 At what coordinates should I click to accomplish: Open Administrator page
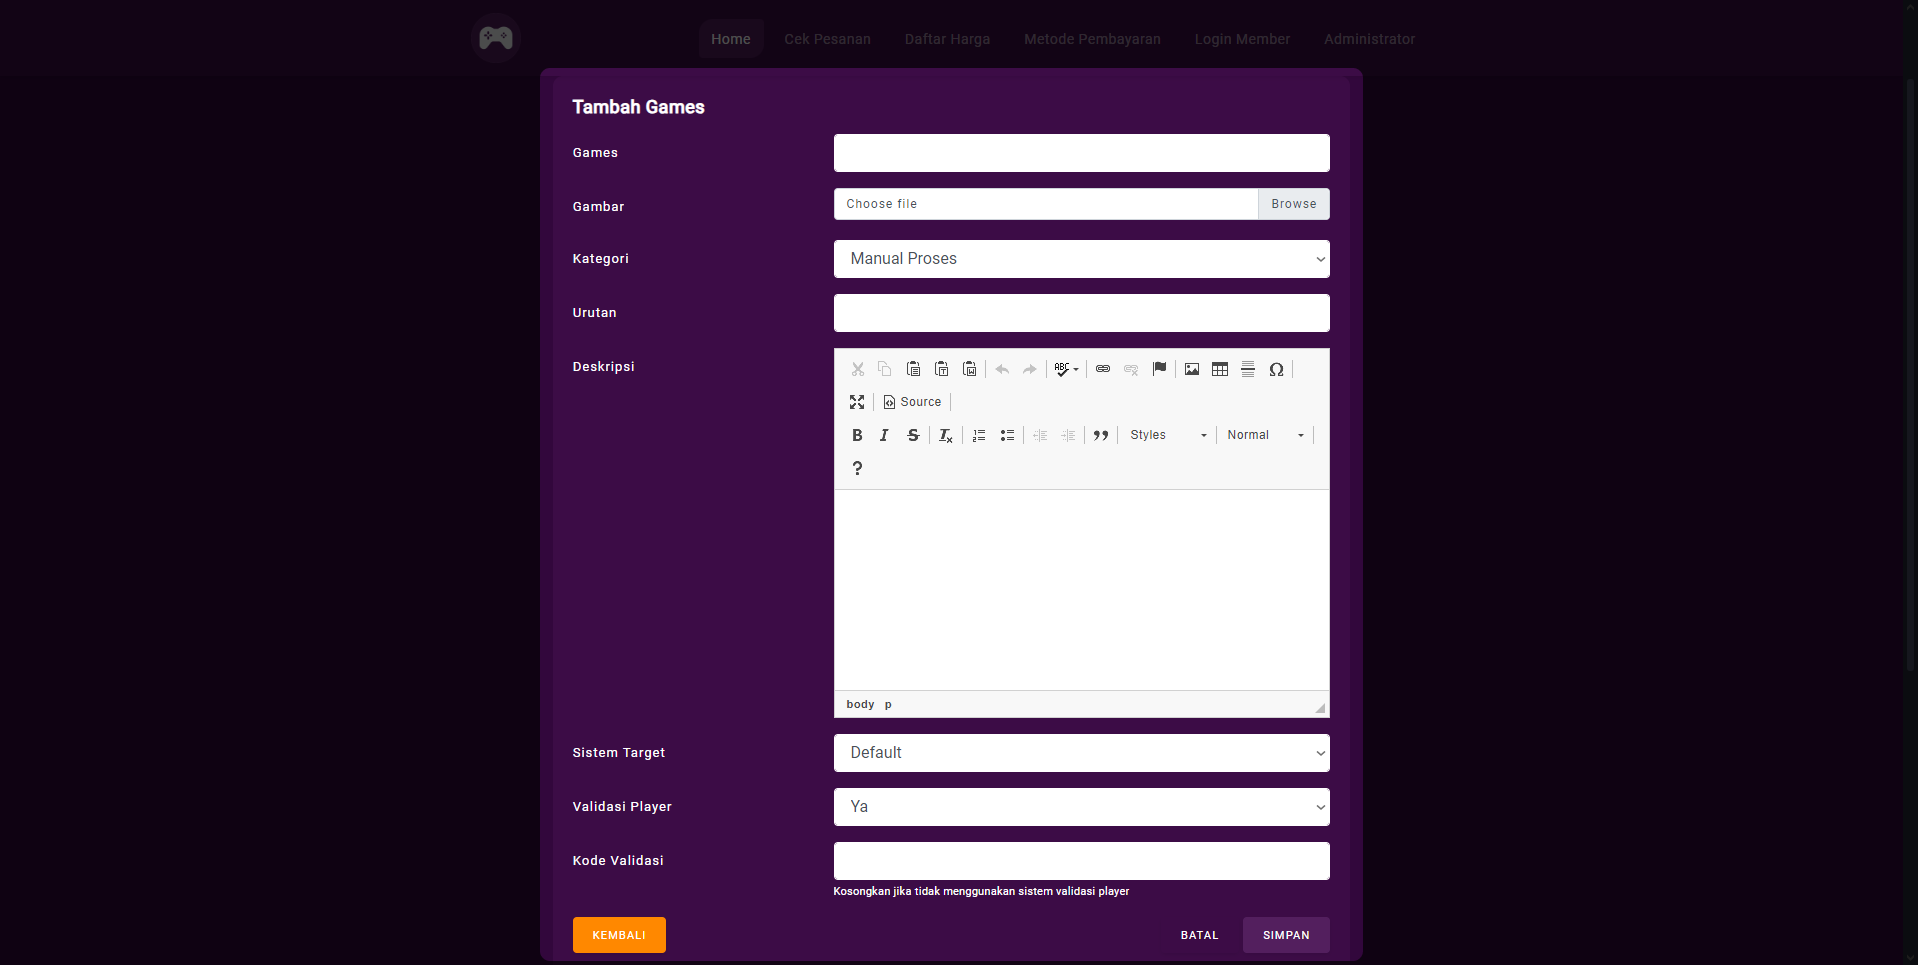(1369, 39)
